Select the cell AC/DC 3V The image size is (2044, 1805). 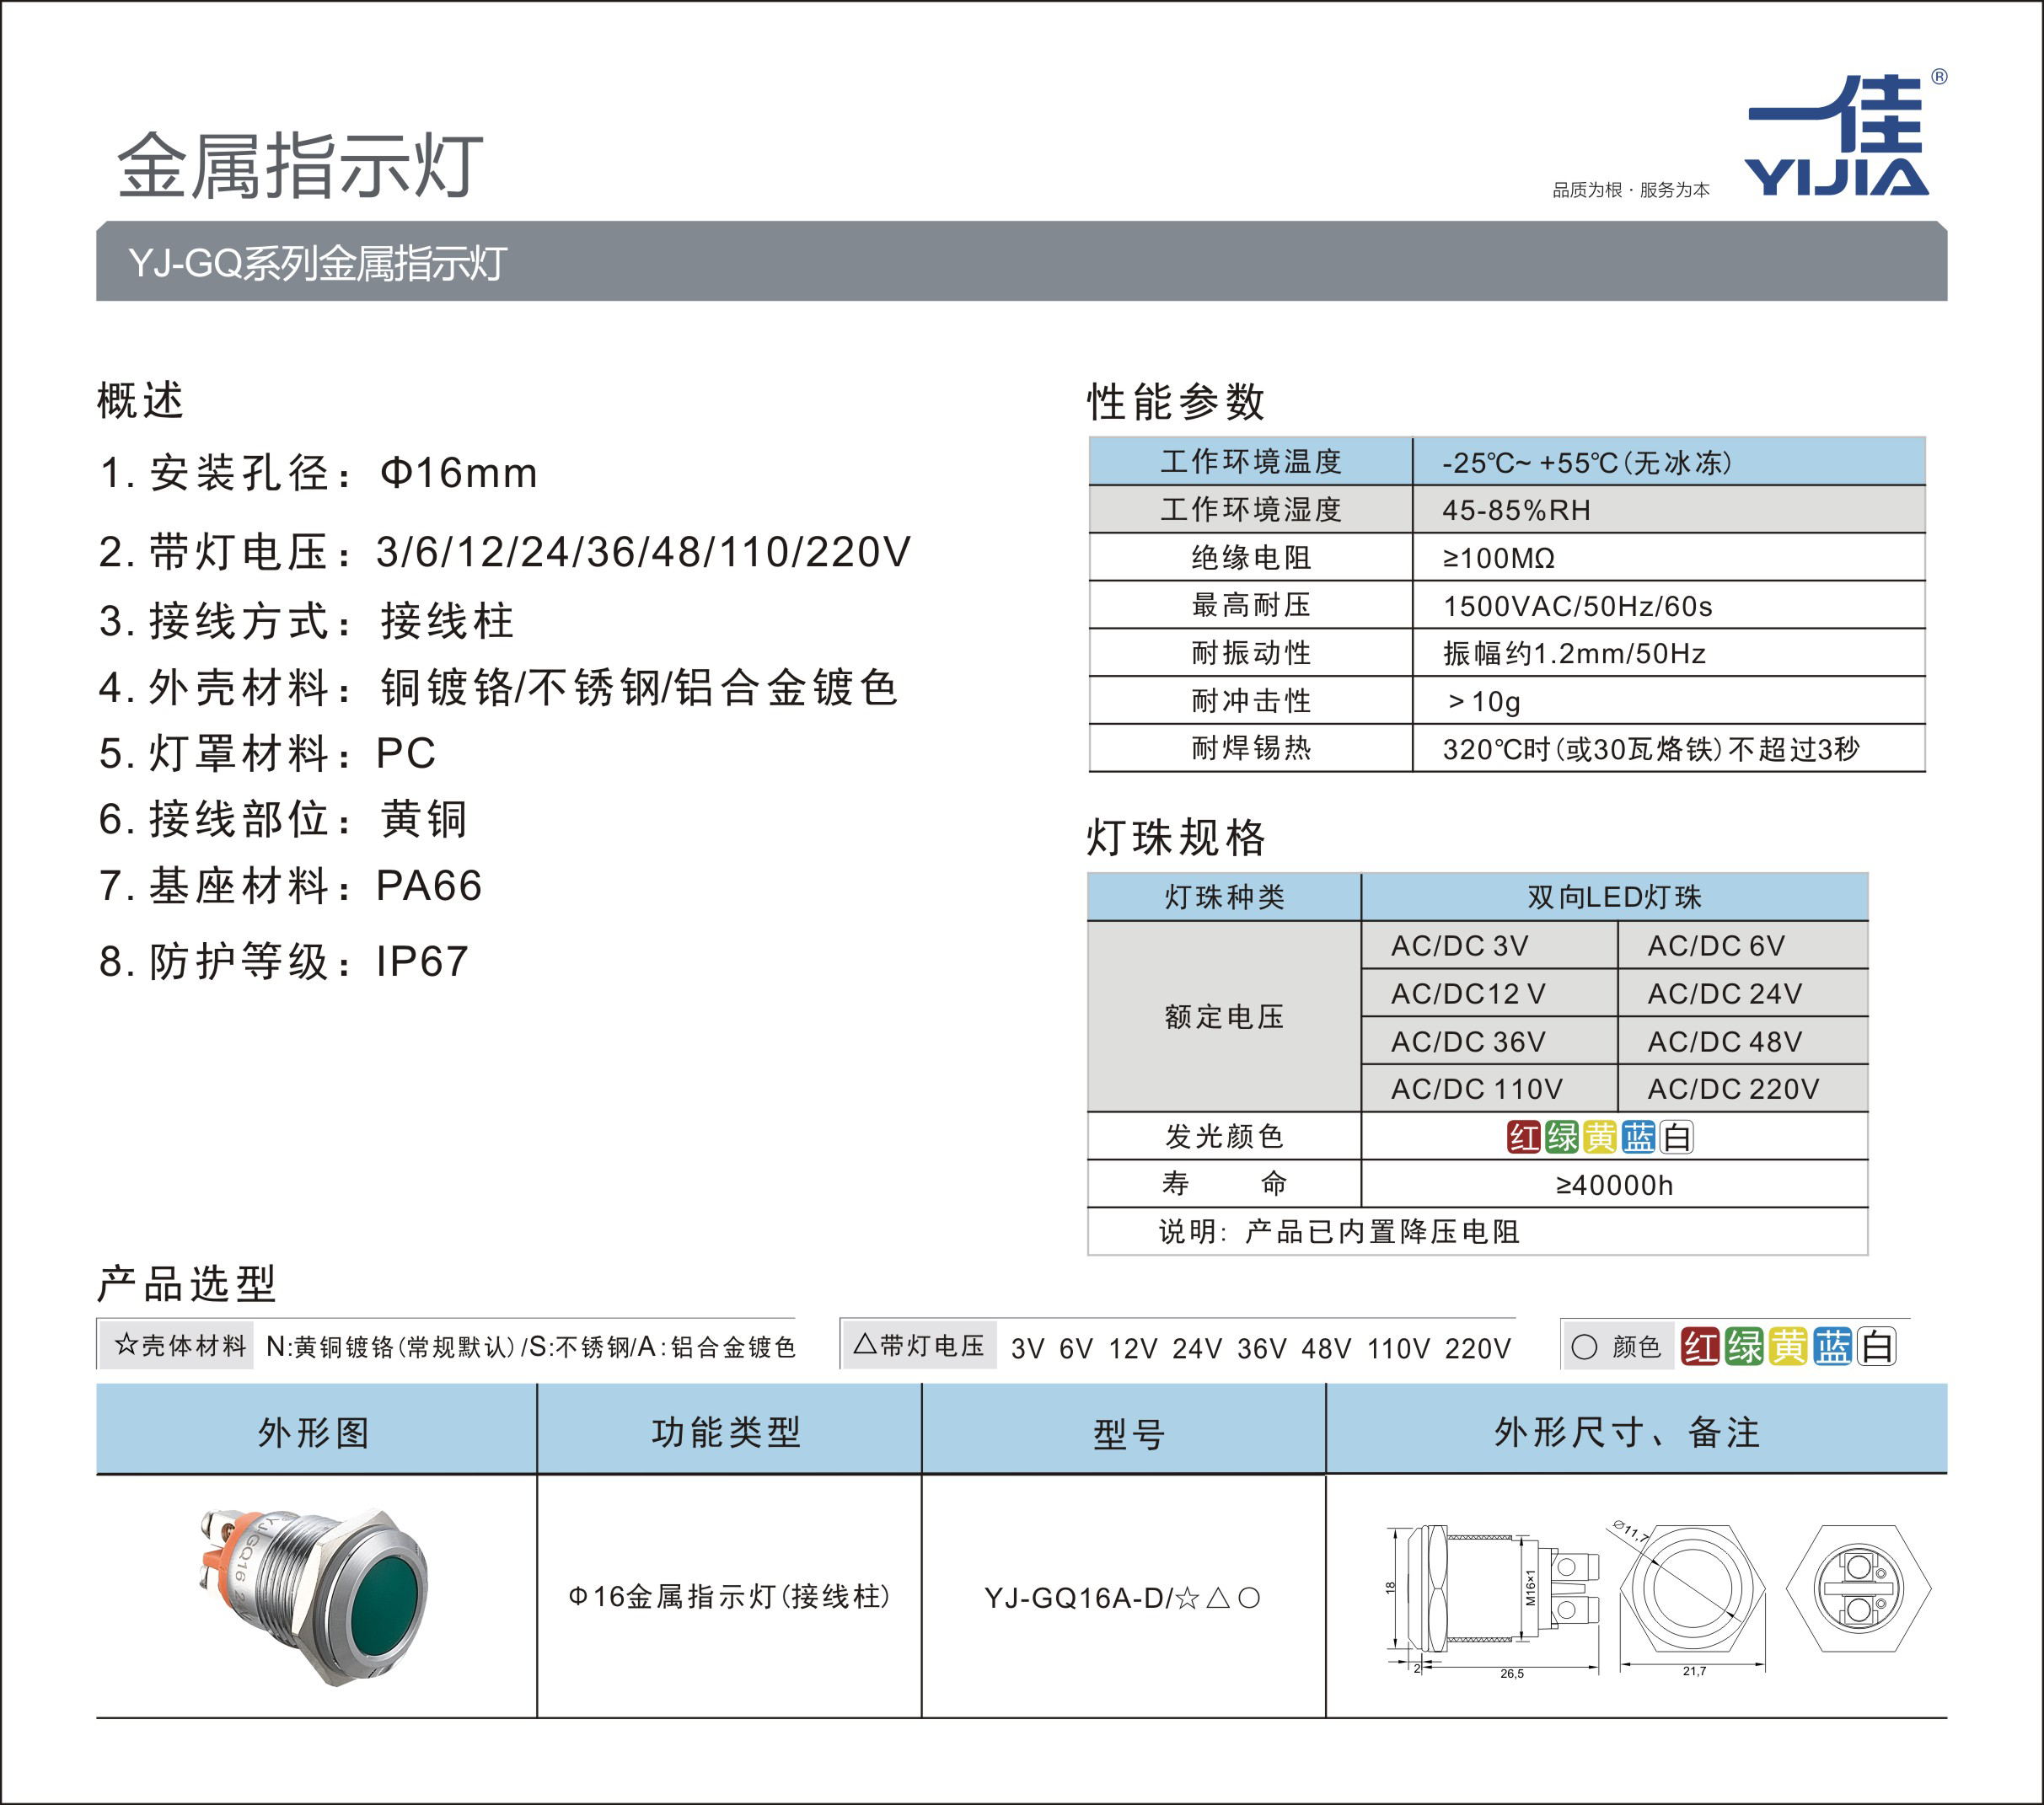click(x=1489, y=945)
